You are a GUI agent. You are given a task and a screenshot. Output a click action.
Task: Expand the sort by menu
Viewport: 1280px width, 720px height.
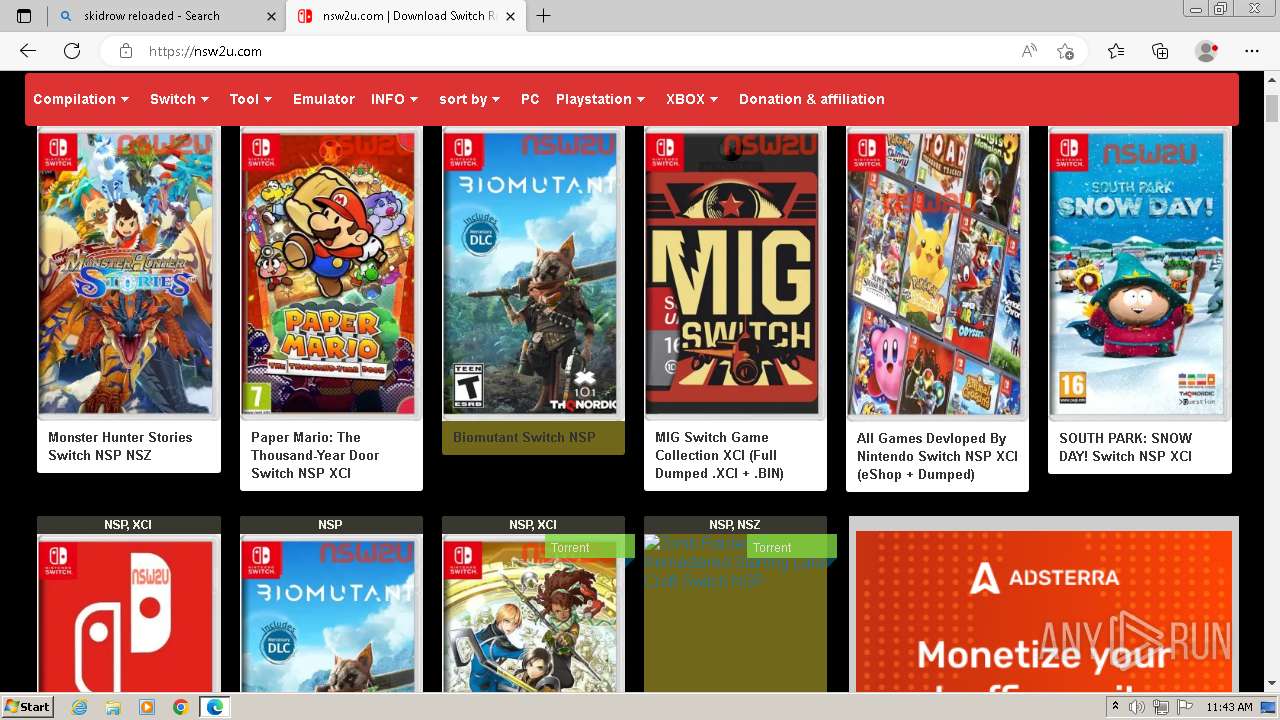click(469, 99)
